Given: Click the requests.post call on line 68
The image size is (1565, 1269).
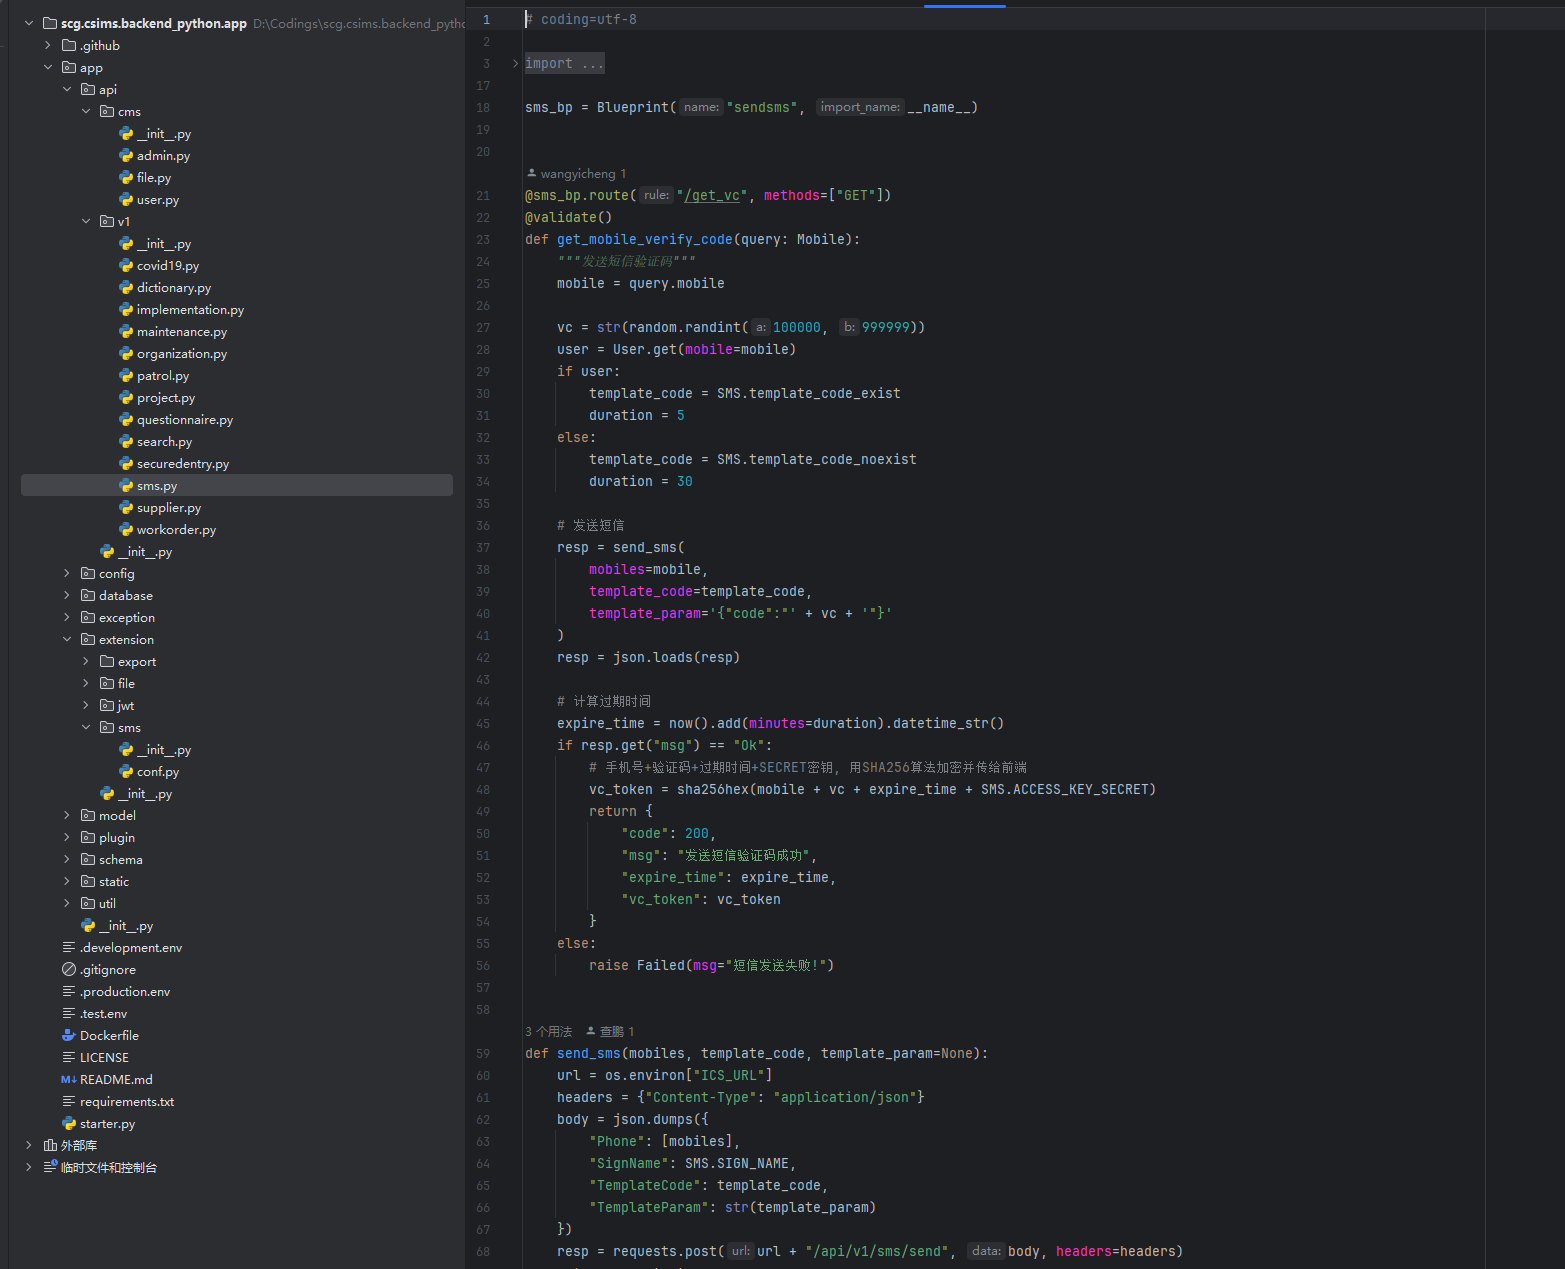Looking at the screenshot, I should pyautogui.click(x=665, y=1251).
